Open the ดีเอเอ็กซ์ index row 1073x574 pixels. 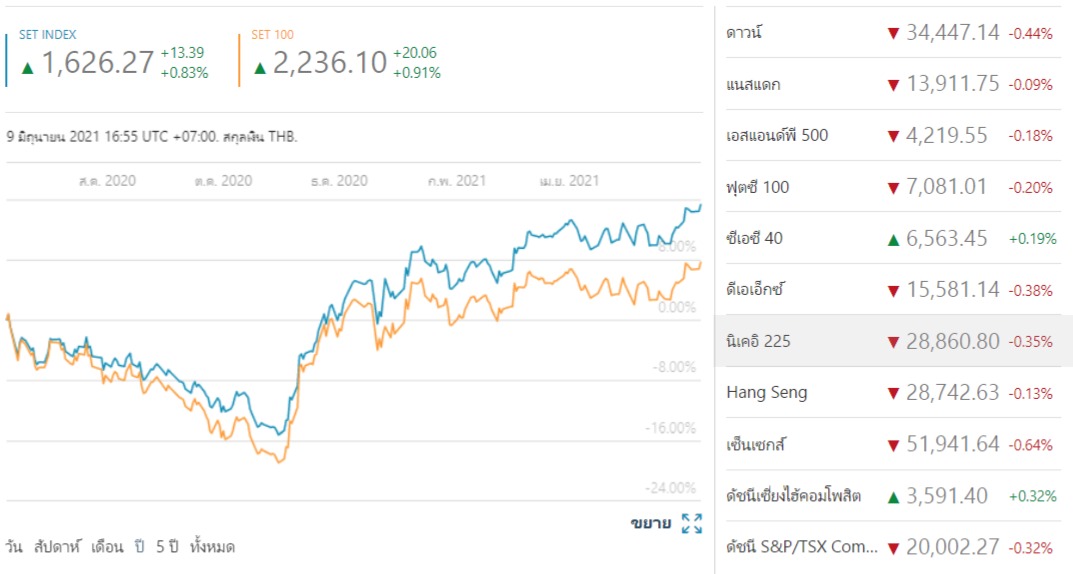(757, 290)
